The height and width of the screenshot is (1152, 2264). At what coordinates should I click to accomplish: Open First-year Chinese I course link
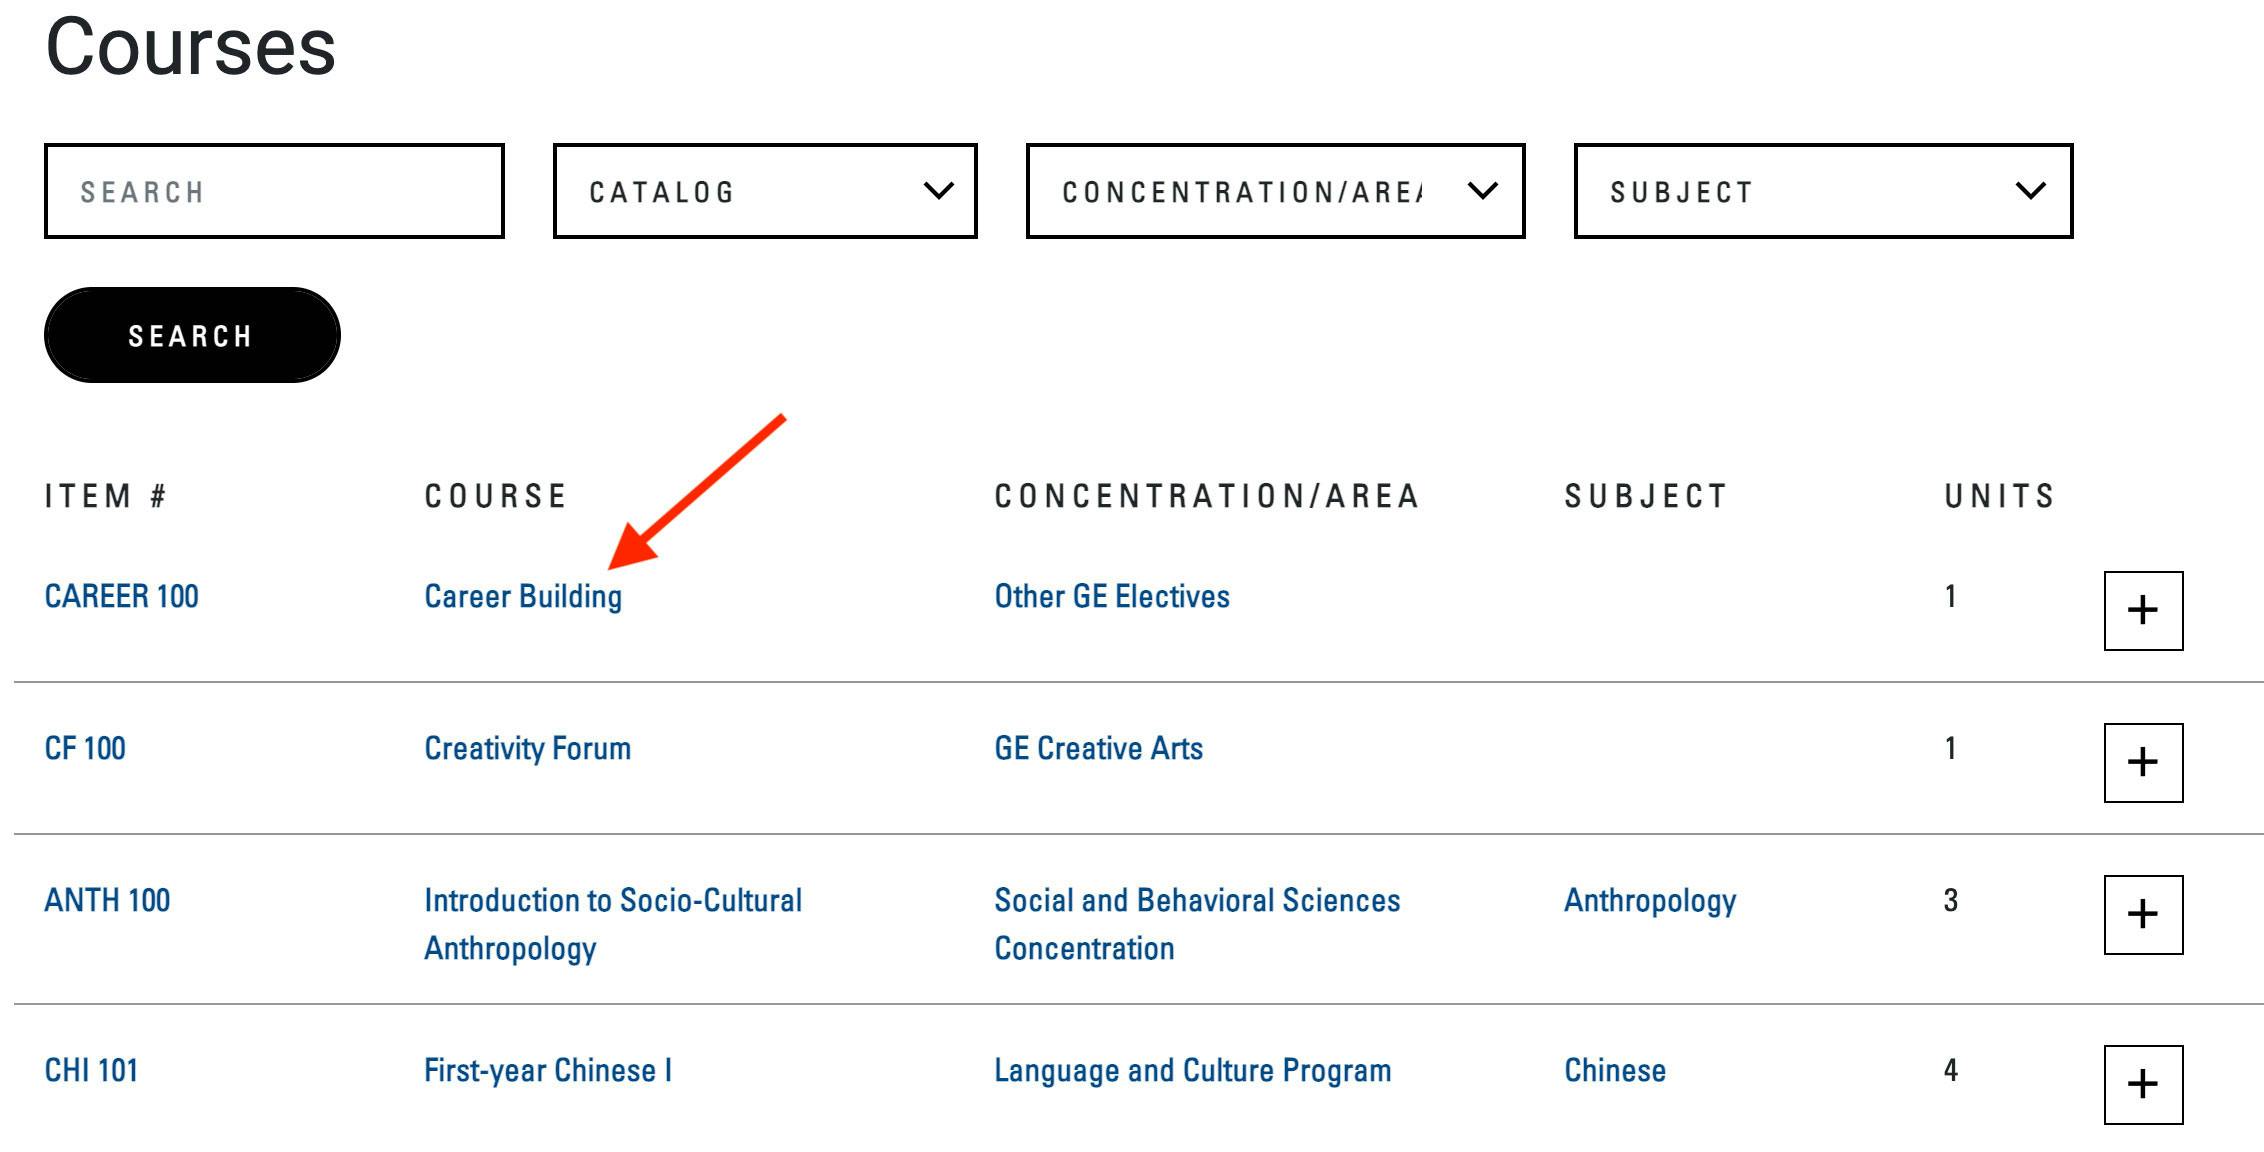[x=548, y=1071]
